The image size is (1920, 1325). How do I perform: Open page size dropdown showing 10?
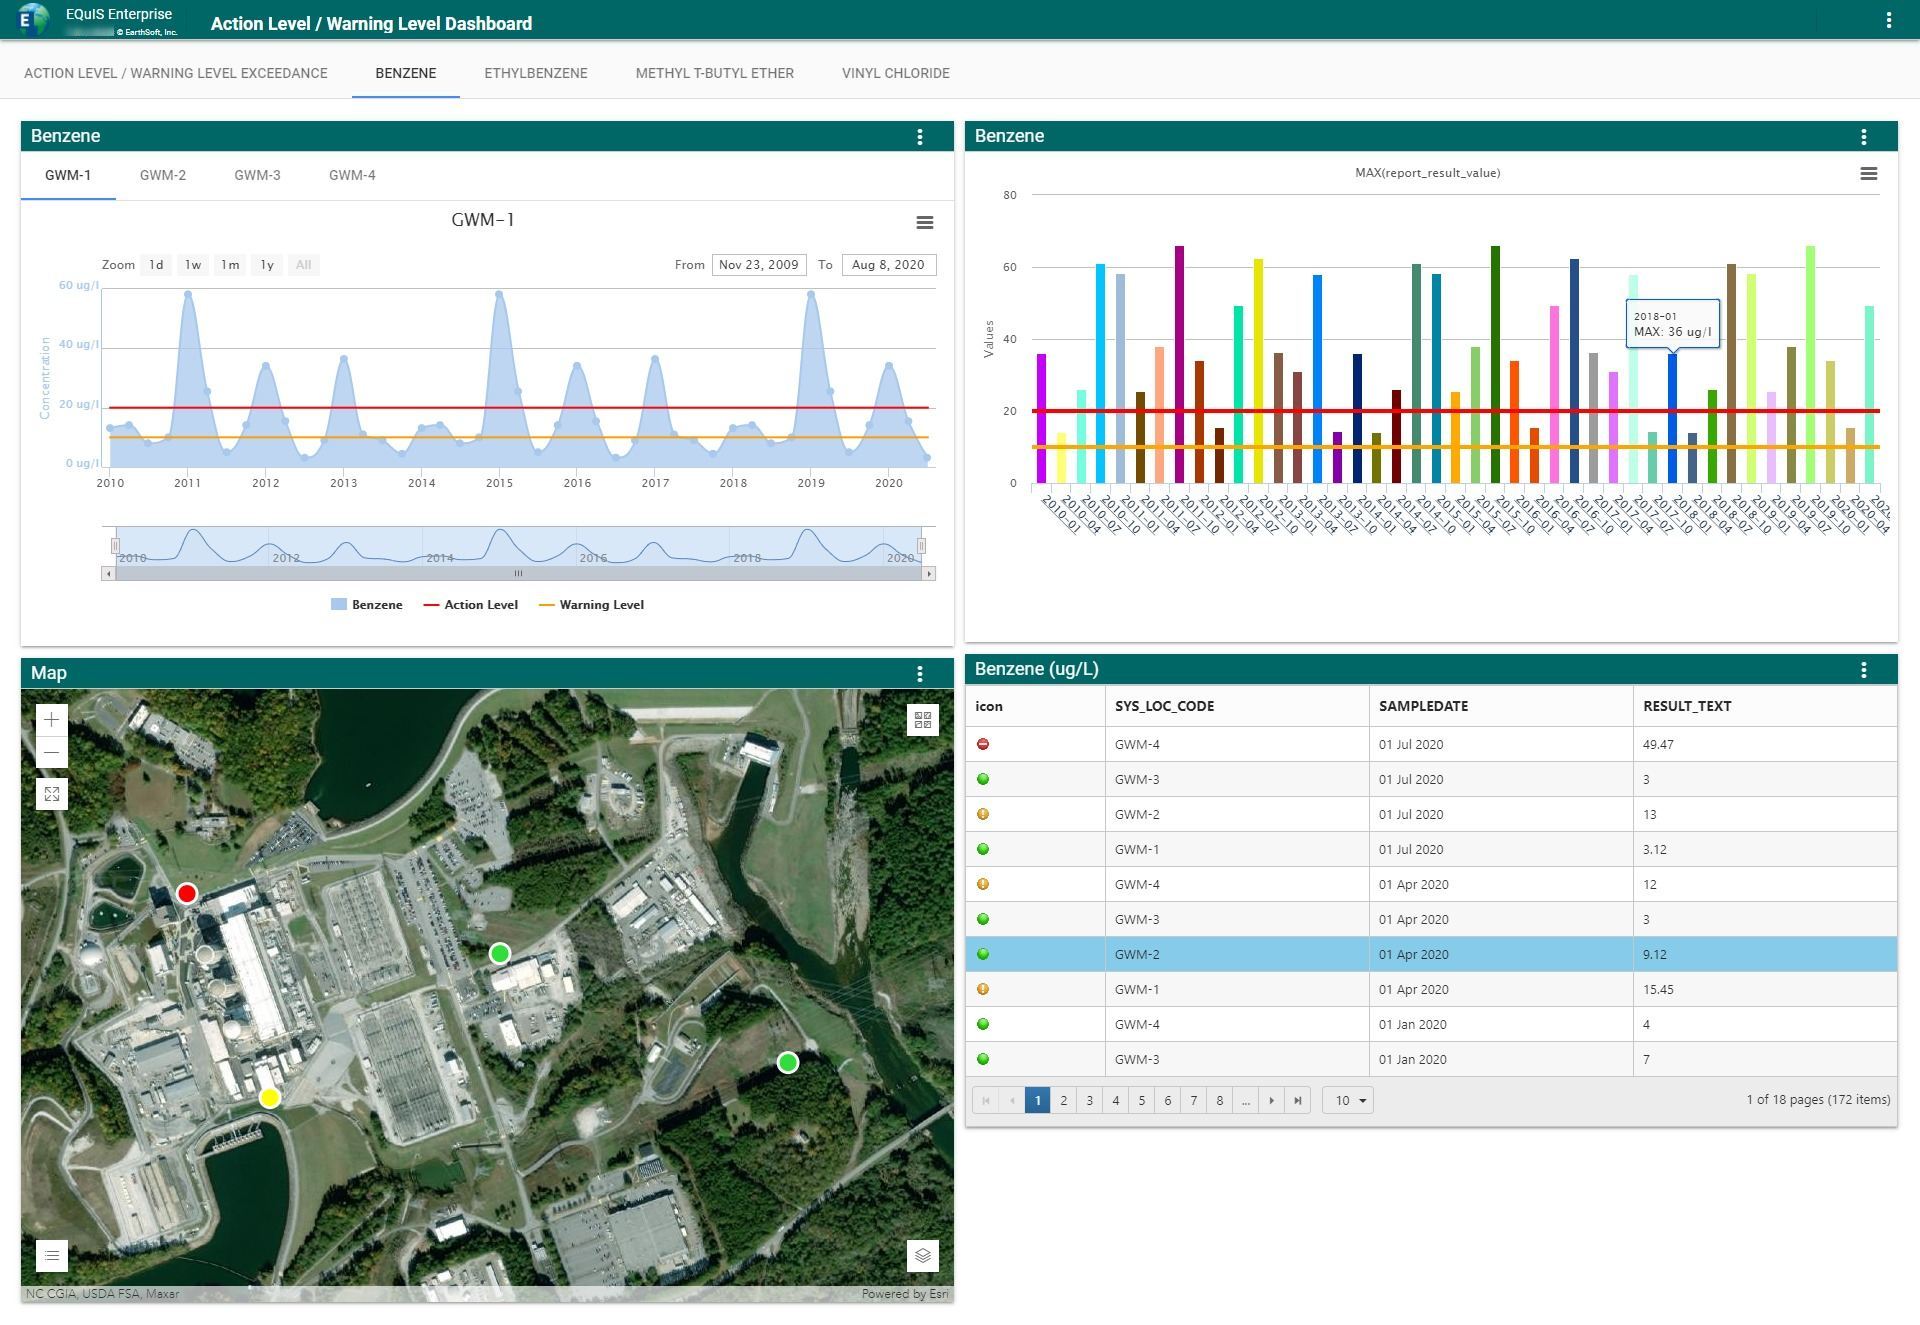(1347, 1100)
